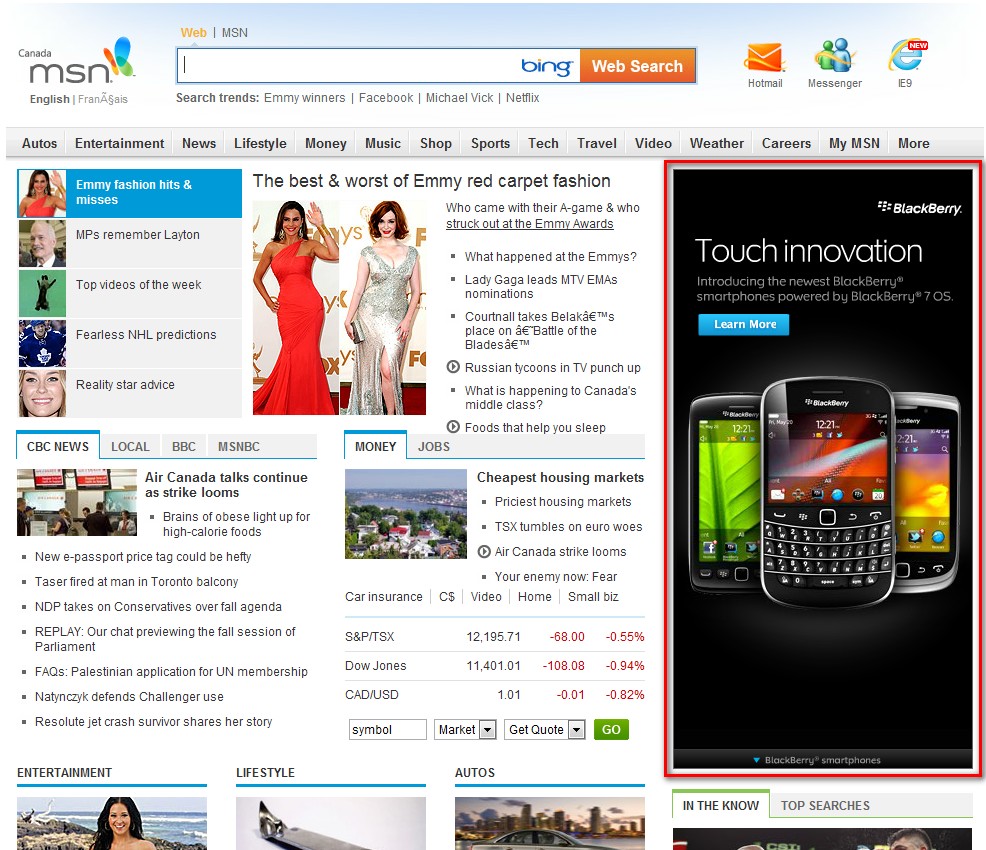Viewport: 986px width, 850px height.
Task: Open the Emmy winners search trend
Action: tap(304, 97)
